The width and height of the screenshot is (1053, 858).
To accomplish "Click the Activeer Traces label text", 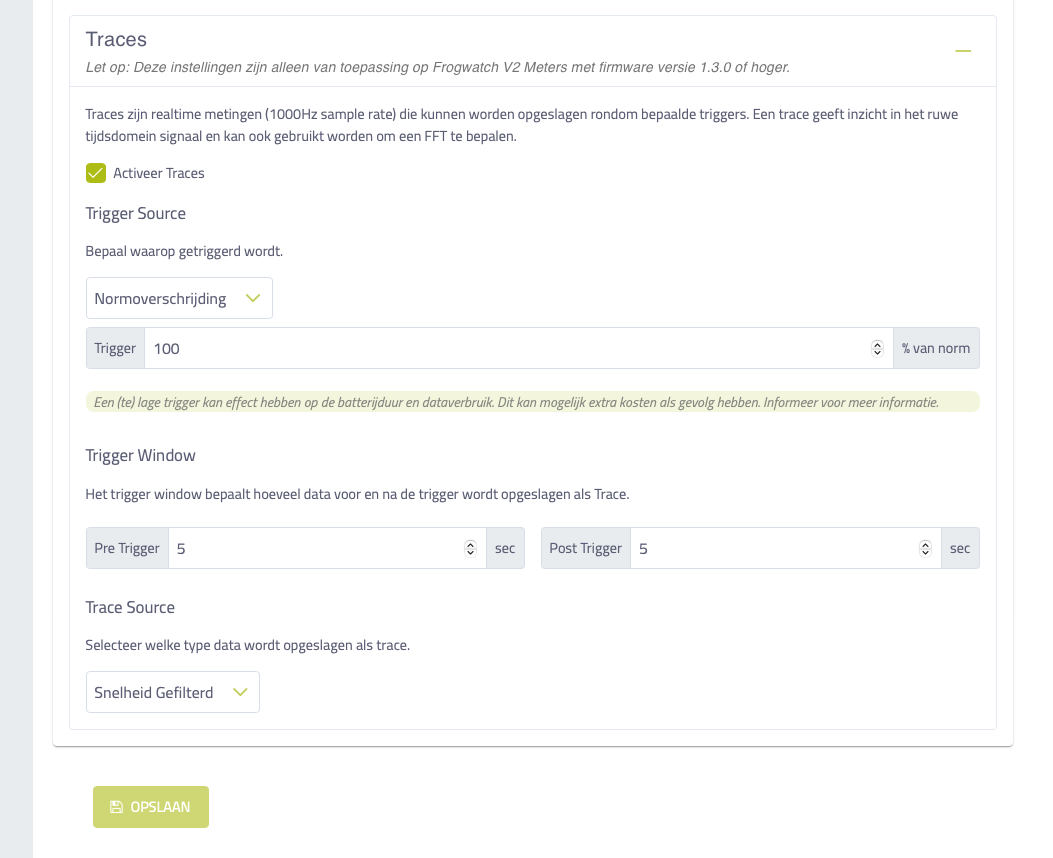I will [158, 173].
